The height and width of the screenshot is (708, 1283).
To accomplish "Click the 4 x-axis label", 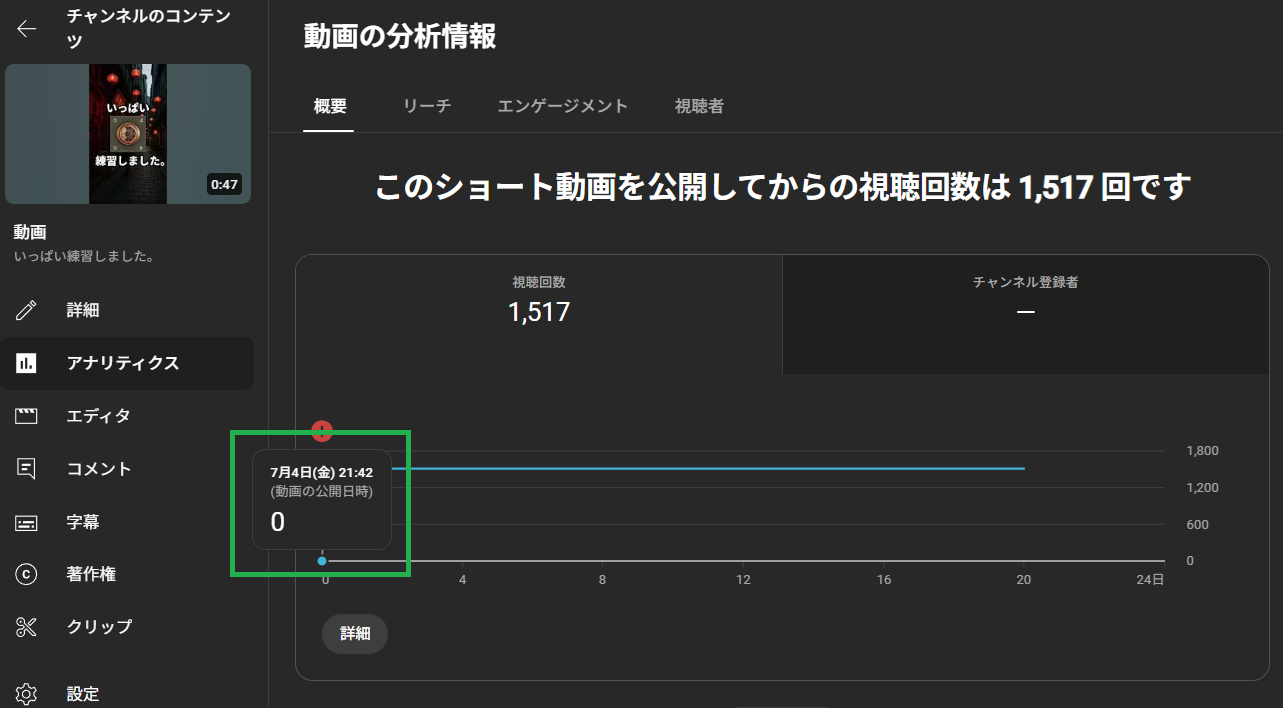I will [x=462, y=580].
